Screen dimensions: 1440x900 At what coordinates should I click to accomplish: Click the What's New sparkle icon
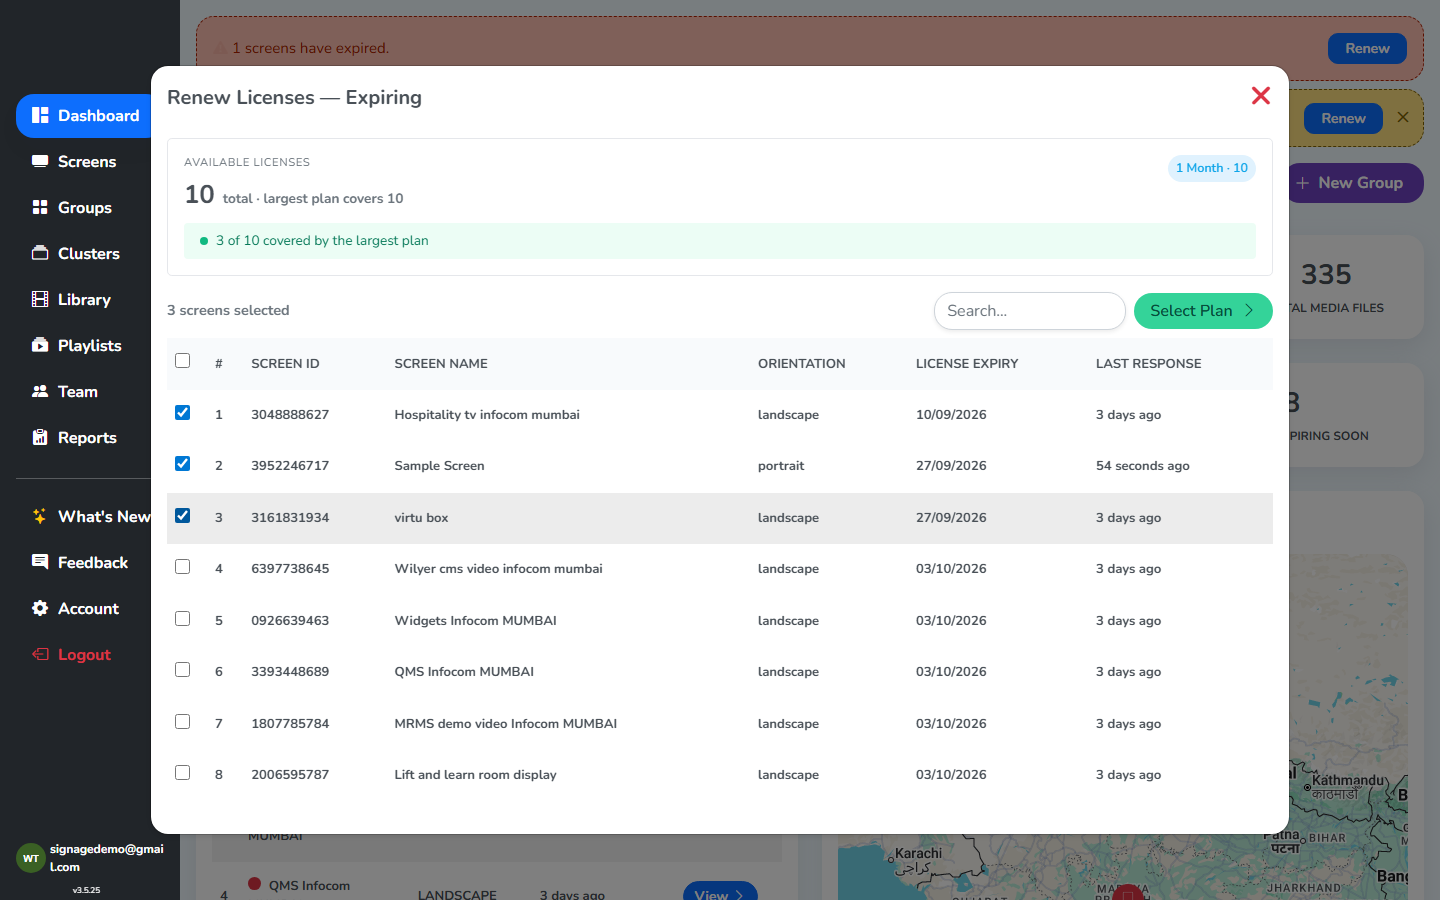click(x=40, y=516)
